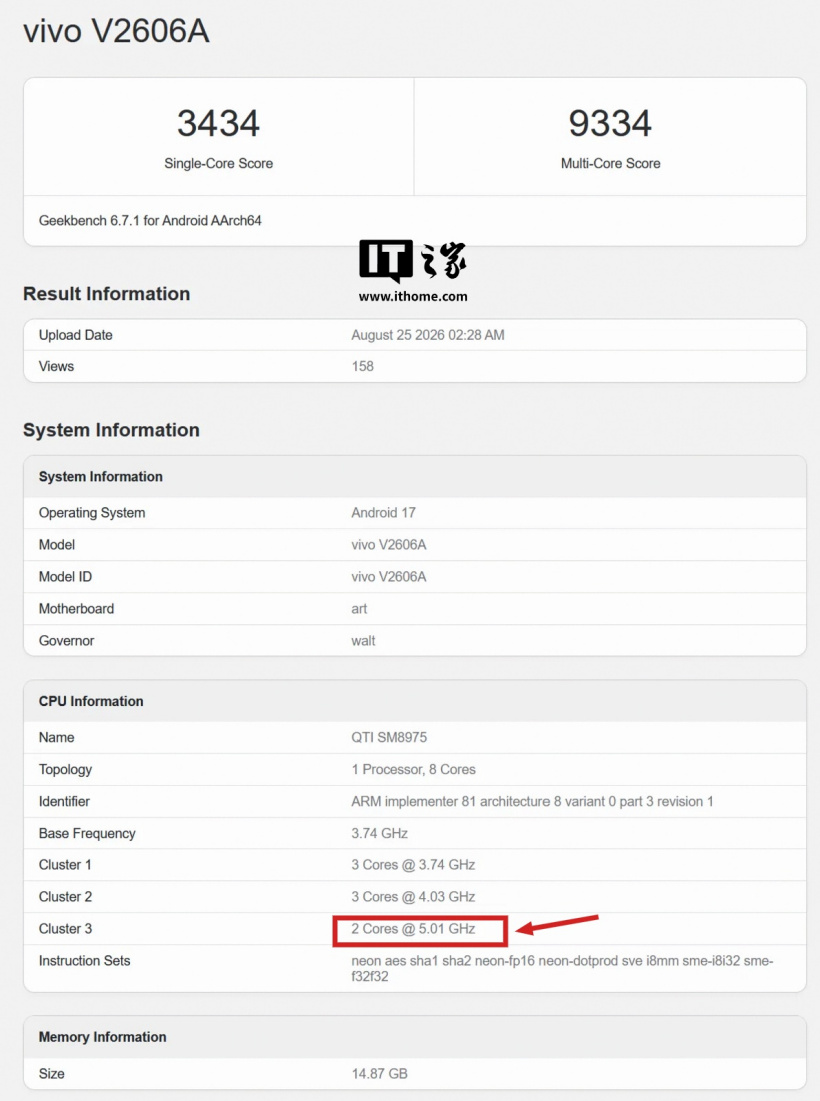Click the Cluster 1 label

65,864
